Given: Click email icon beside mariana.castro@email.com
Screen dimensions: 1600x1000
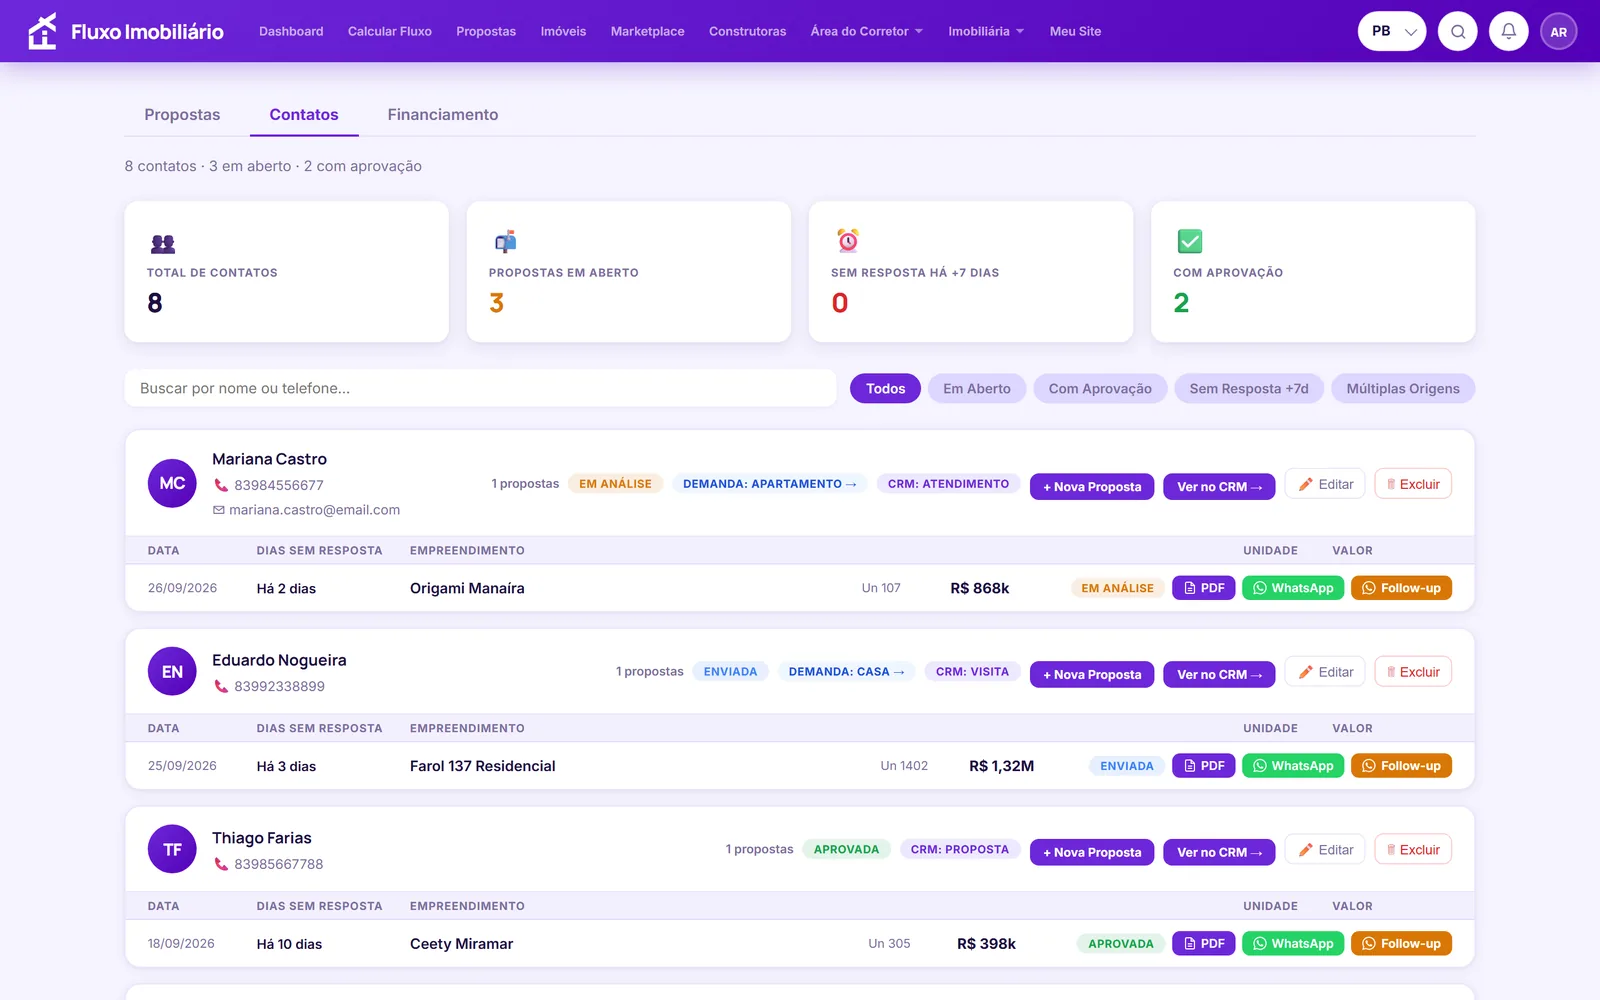Looking at the screenshot, I should 219,510.
